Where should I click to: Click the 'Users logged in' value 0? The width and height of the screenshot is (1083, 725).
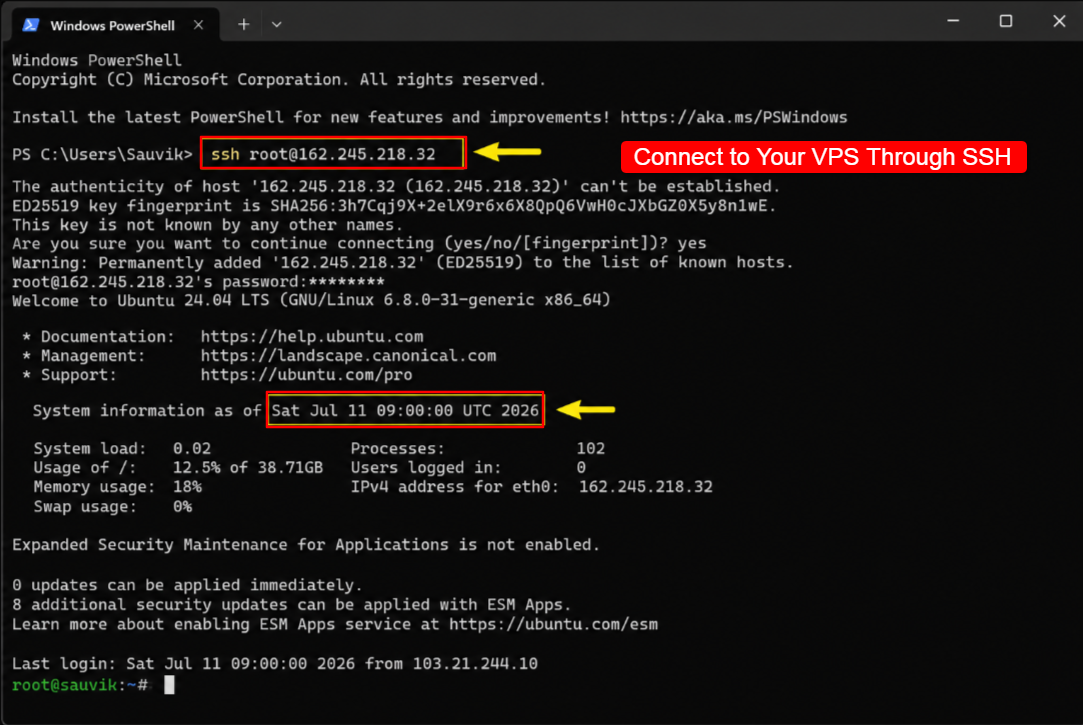[582, 468]
